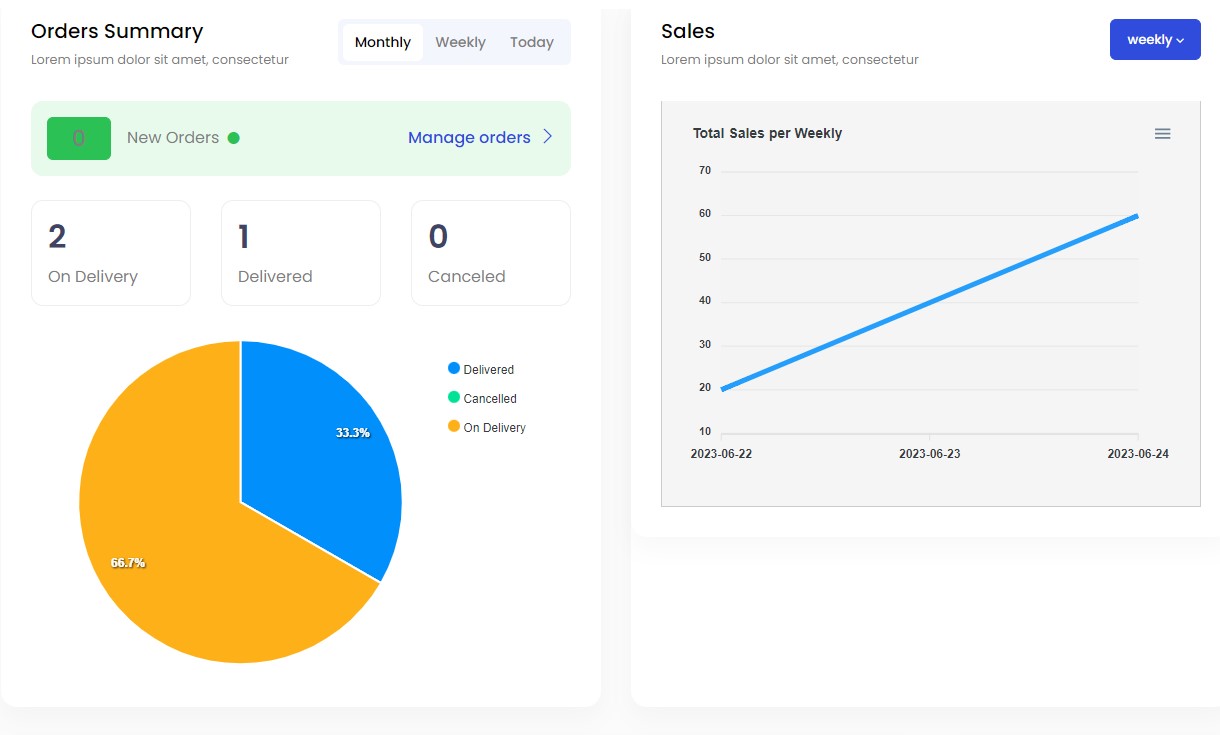Click the green Cancelled legend dot
The image size is (1220, 735).
click(452, 397)
